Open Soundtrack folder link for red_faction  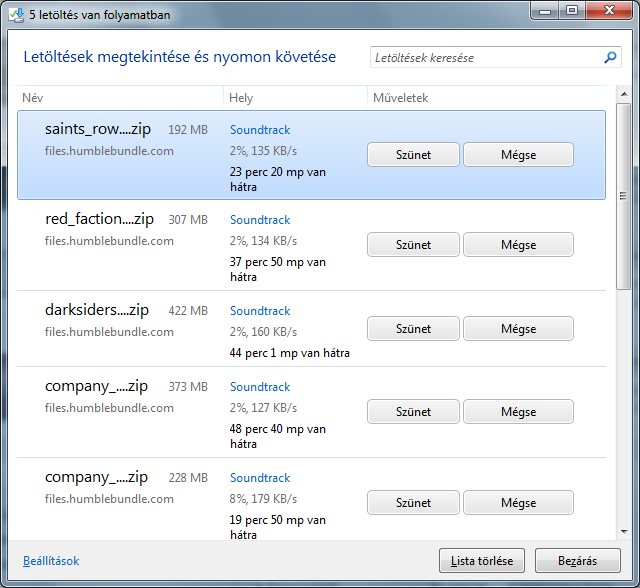tap(260, 220)
